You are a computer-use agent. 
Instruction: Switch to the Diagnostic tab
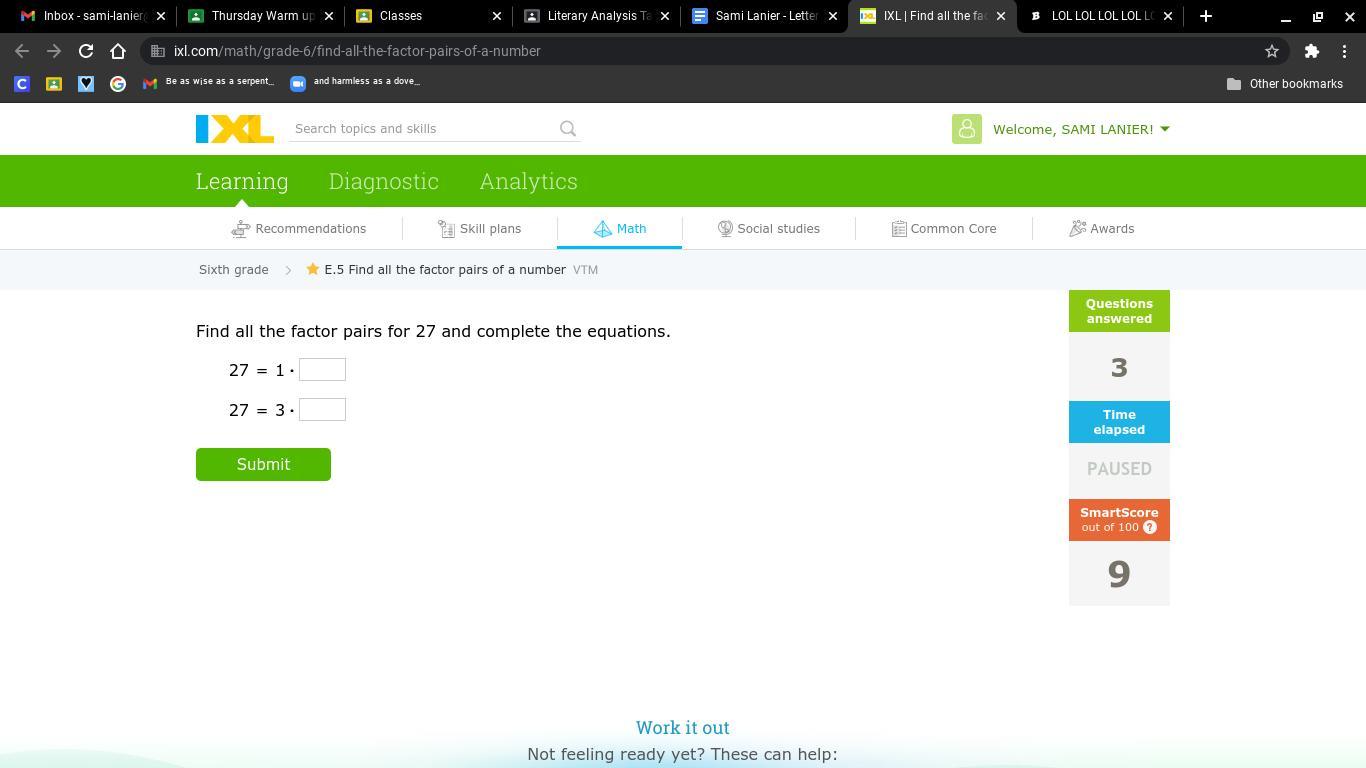[x=383, y=181]
